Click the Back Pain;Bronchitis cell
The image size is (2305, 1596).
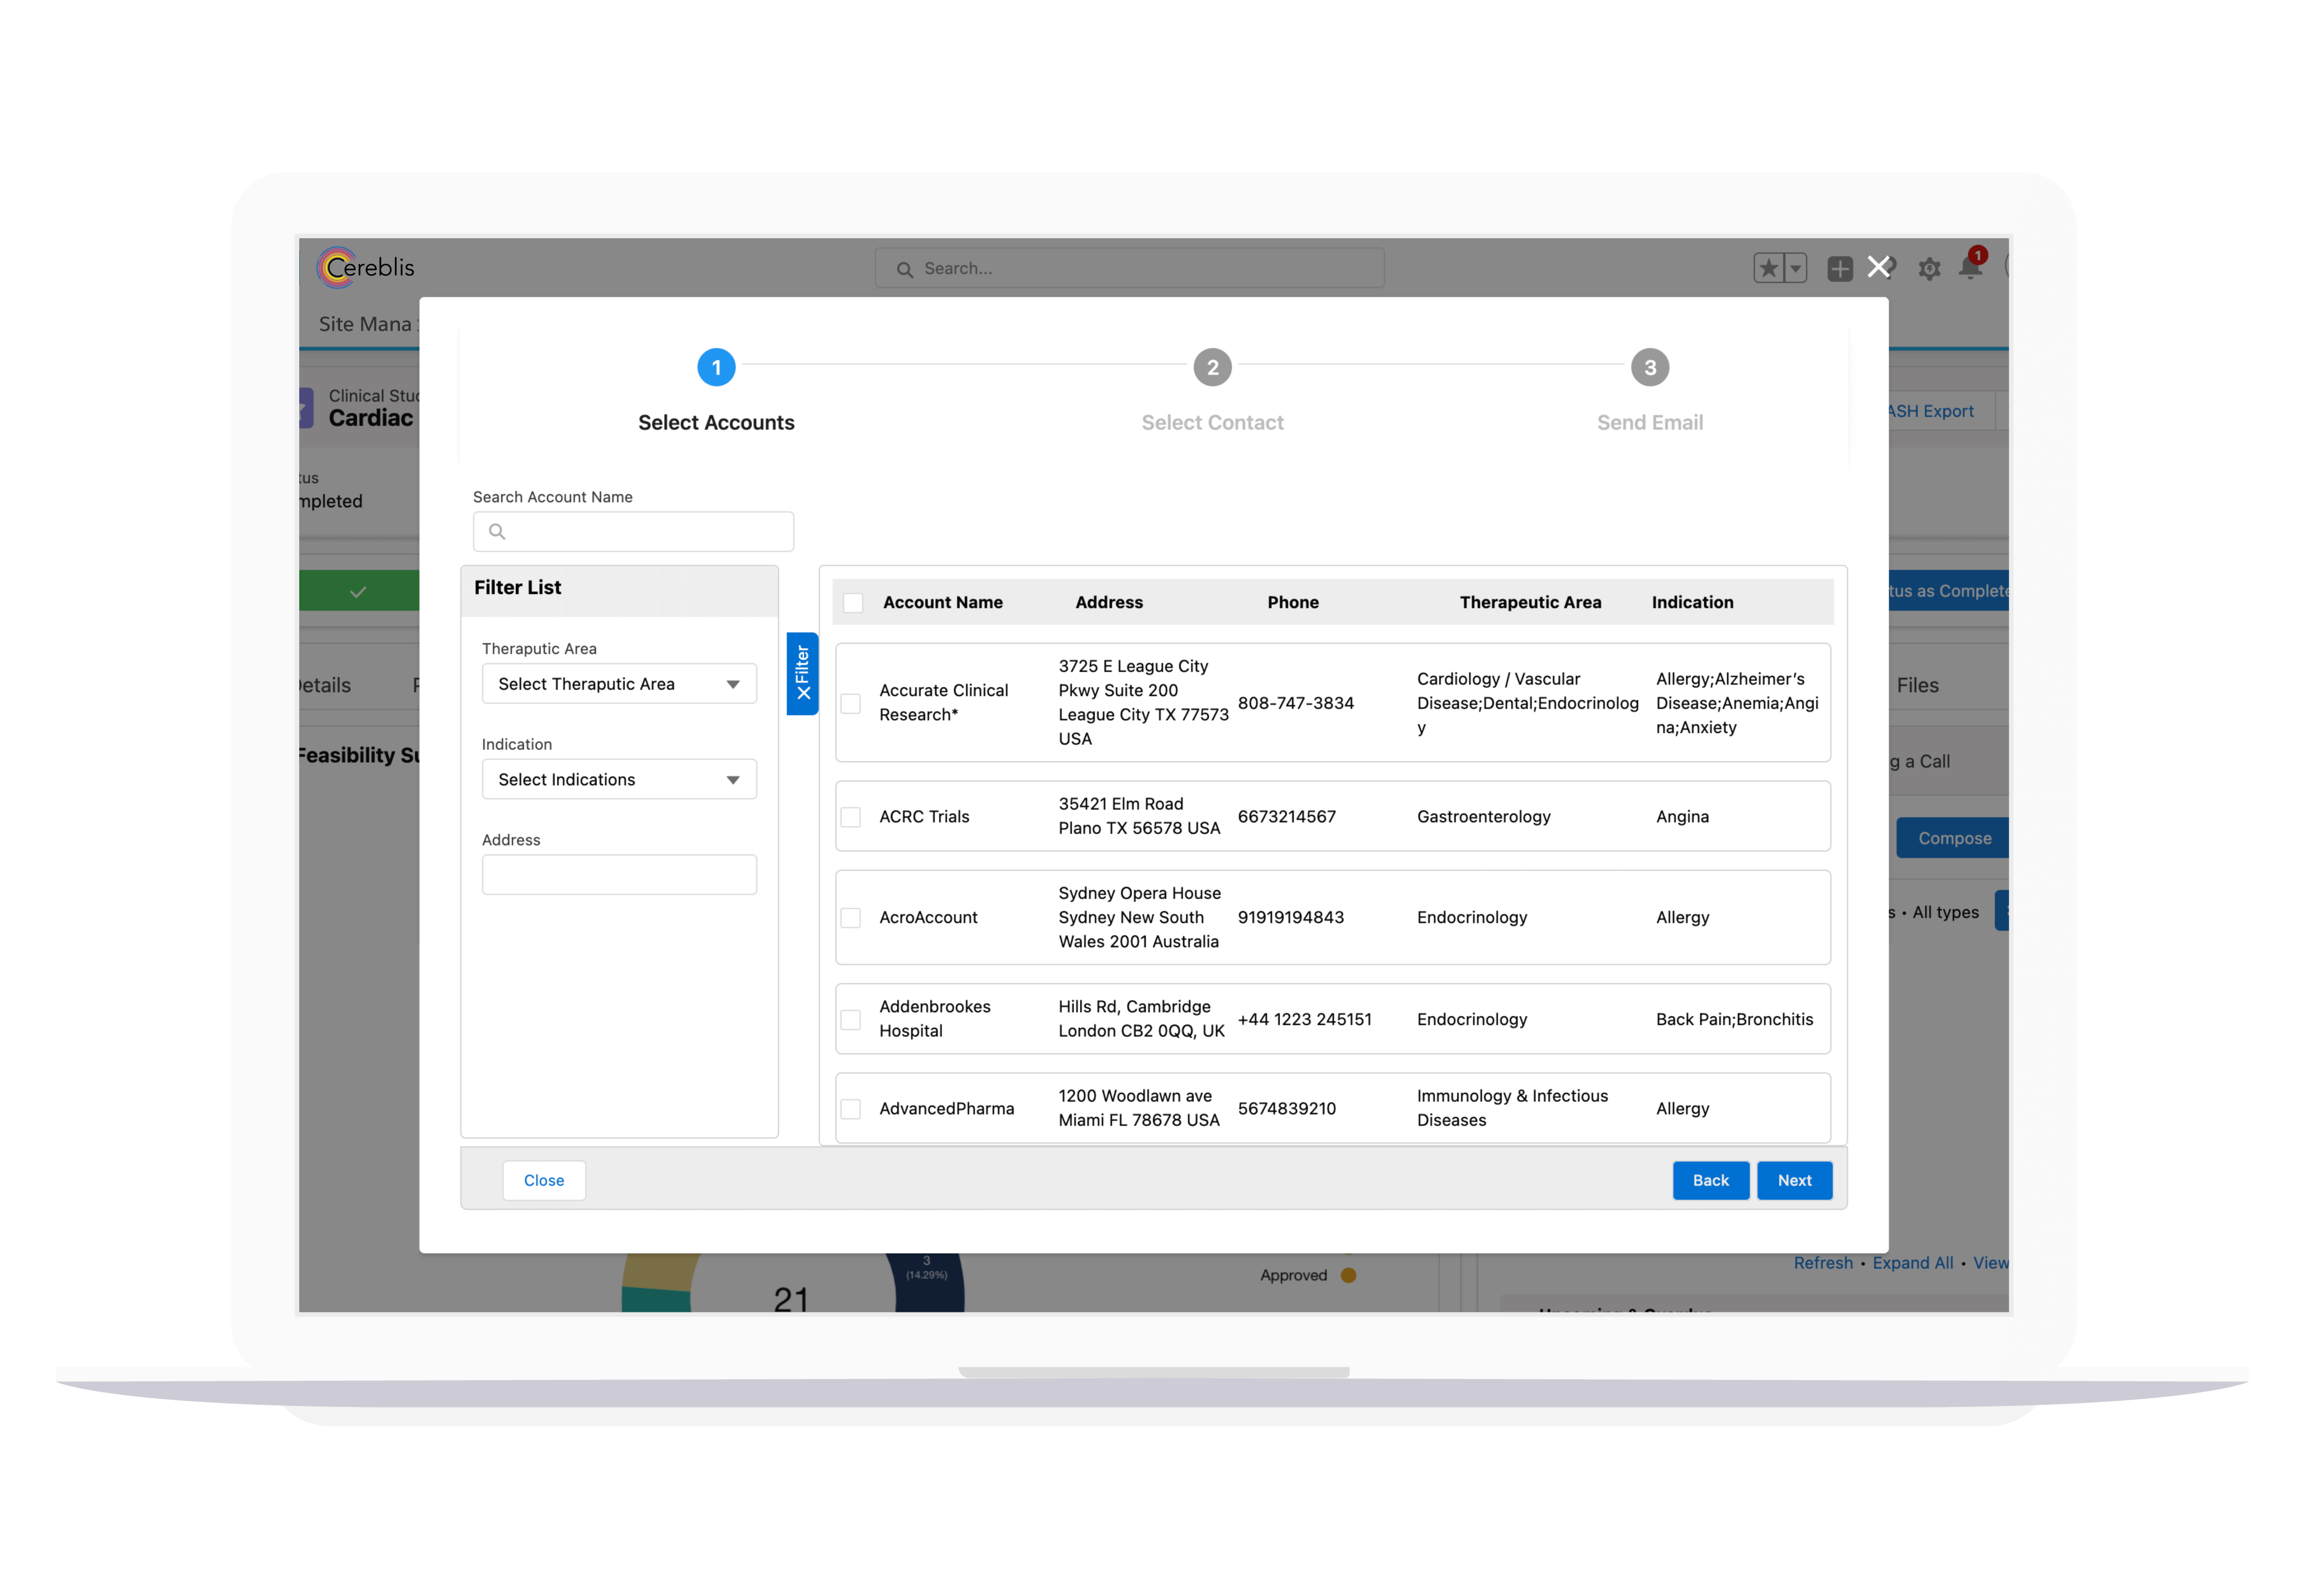[x=1734, y=1019]
